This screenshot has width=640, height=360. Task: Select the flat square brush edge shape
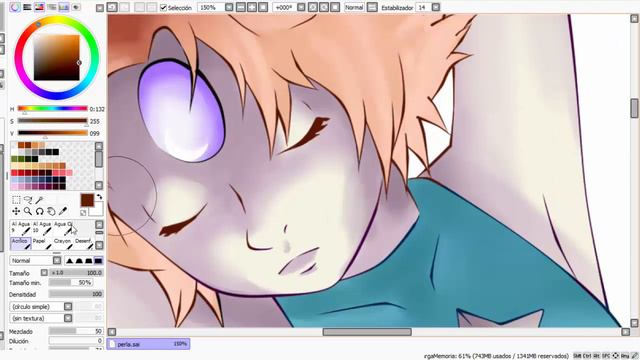pyautogui.click(x=98, y=260)
